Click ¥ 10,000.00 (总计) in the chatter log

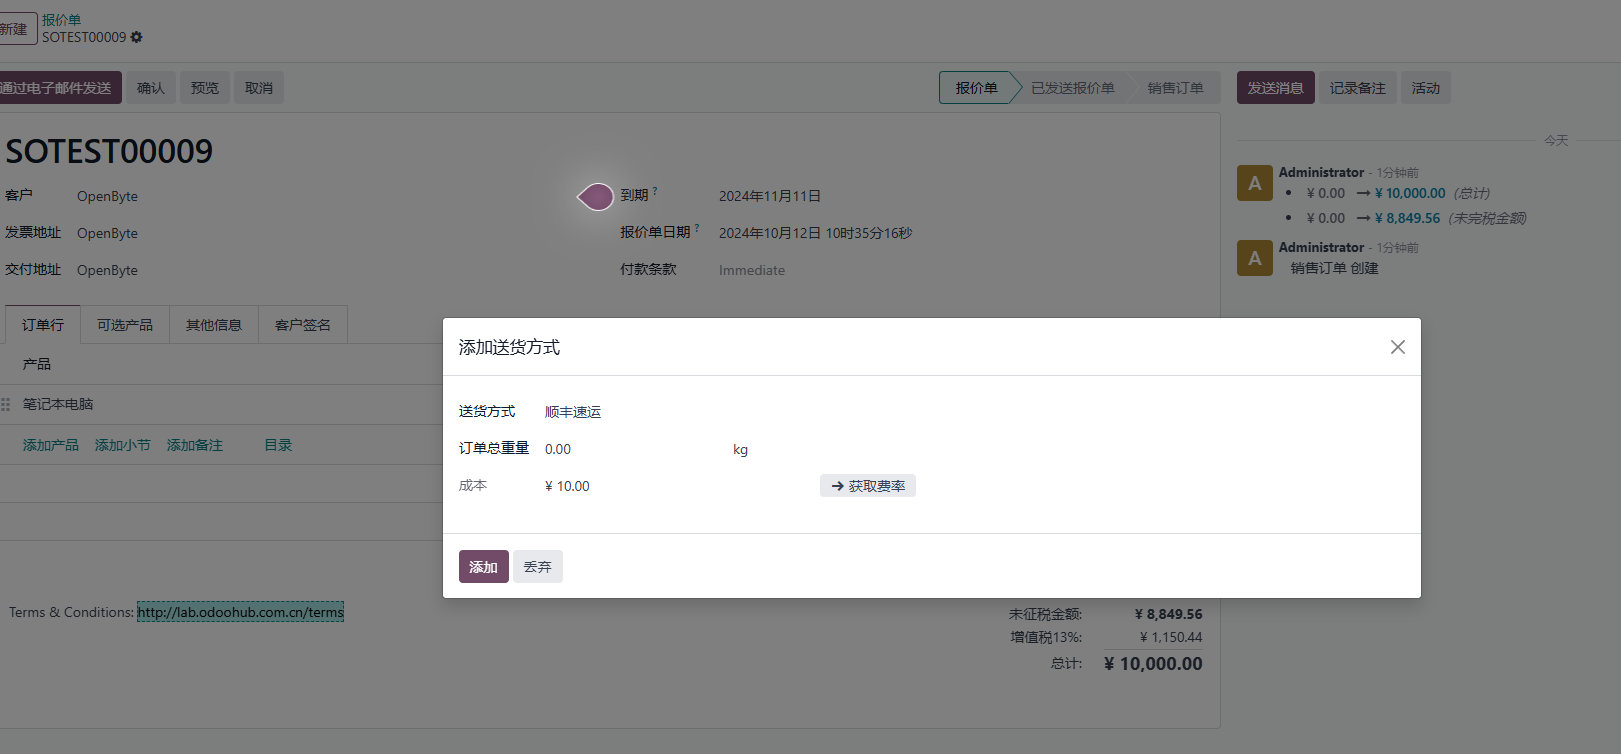(1410, 193)
